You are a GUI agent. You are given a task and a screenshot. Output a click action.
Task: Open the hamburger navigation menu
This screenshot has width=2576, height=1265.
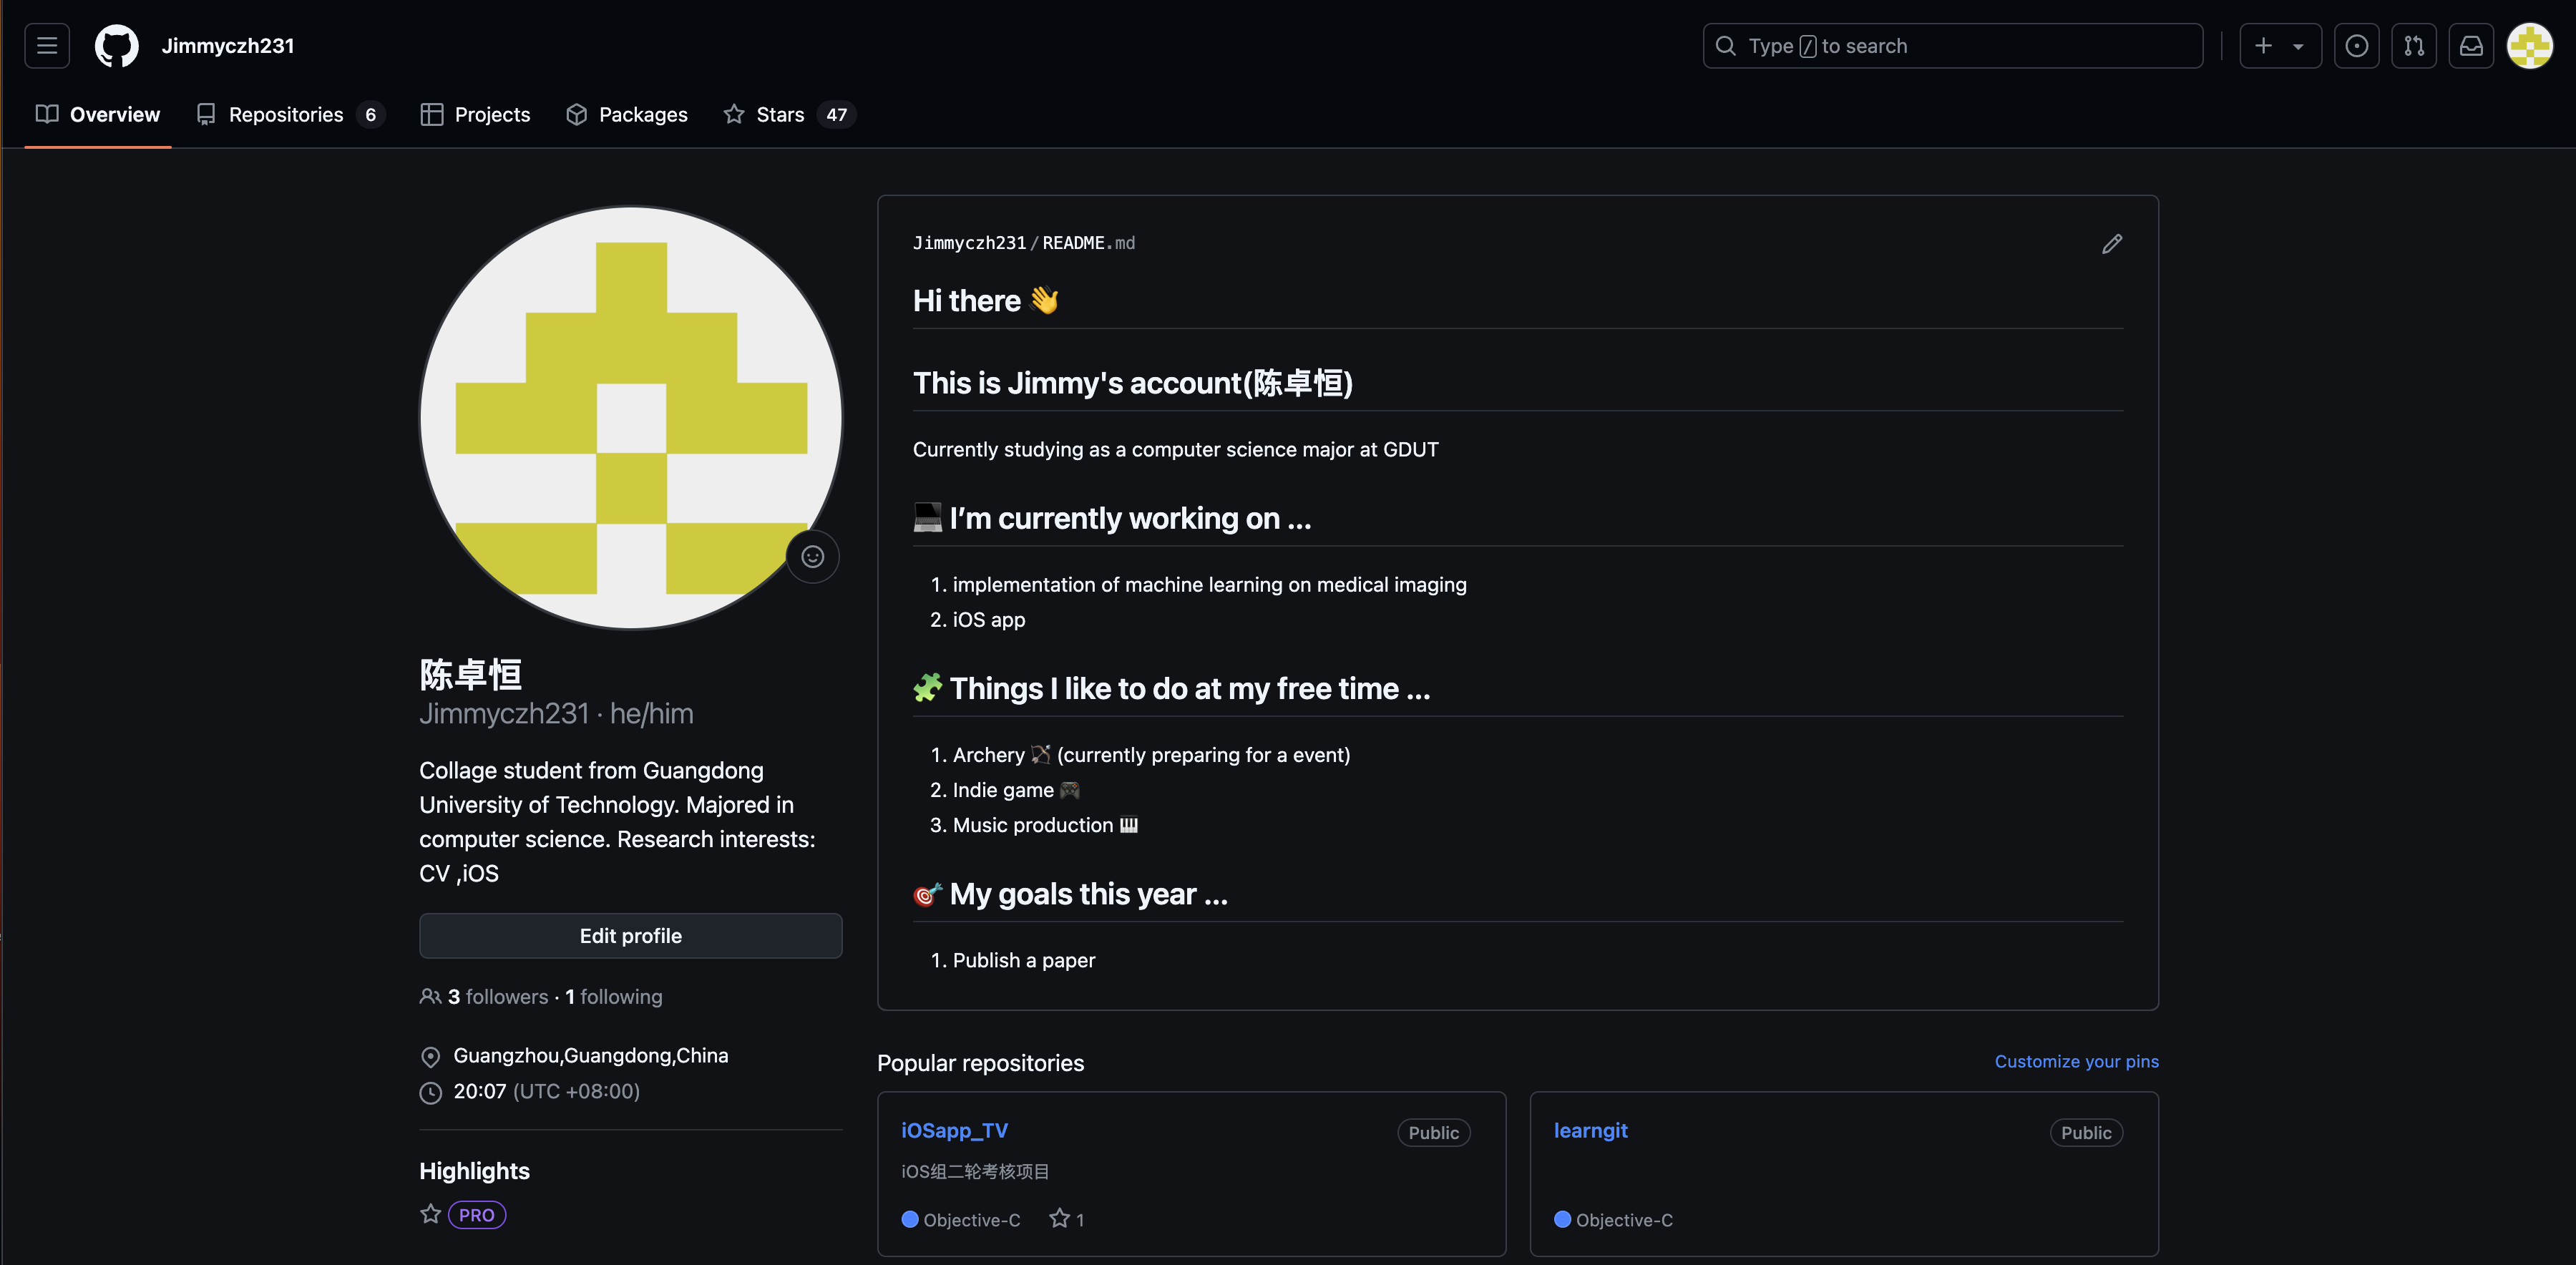click(47, 46)
